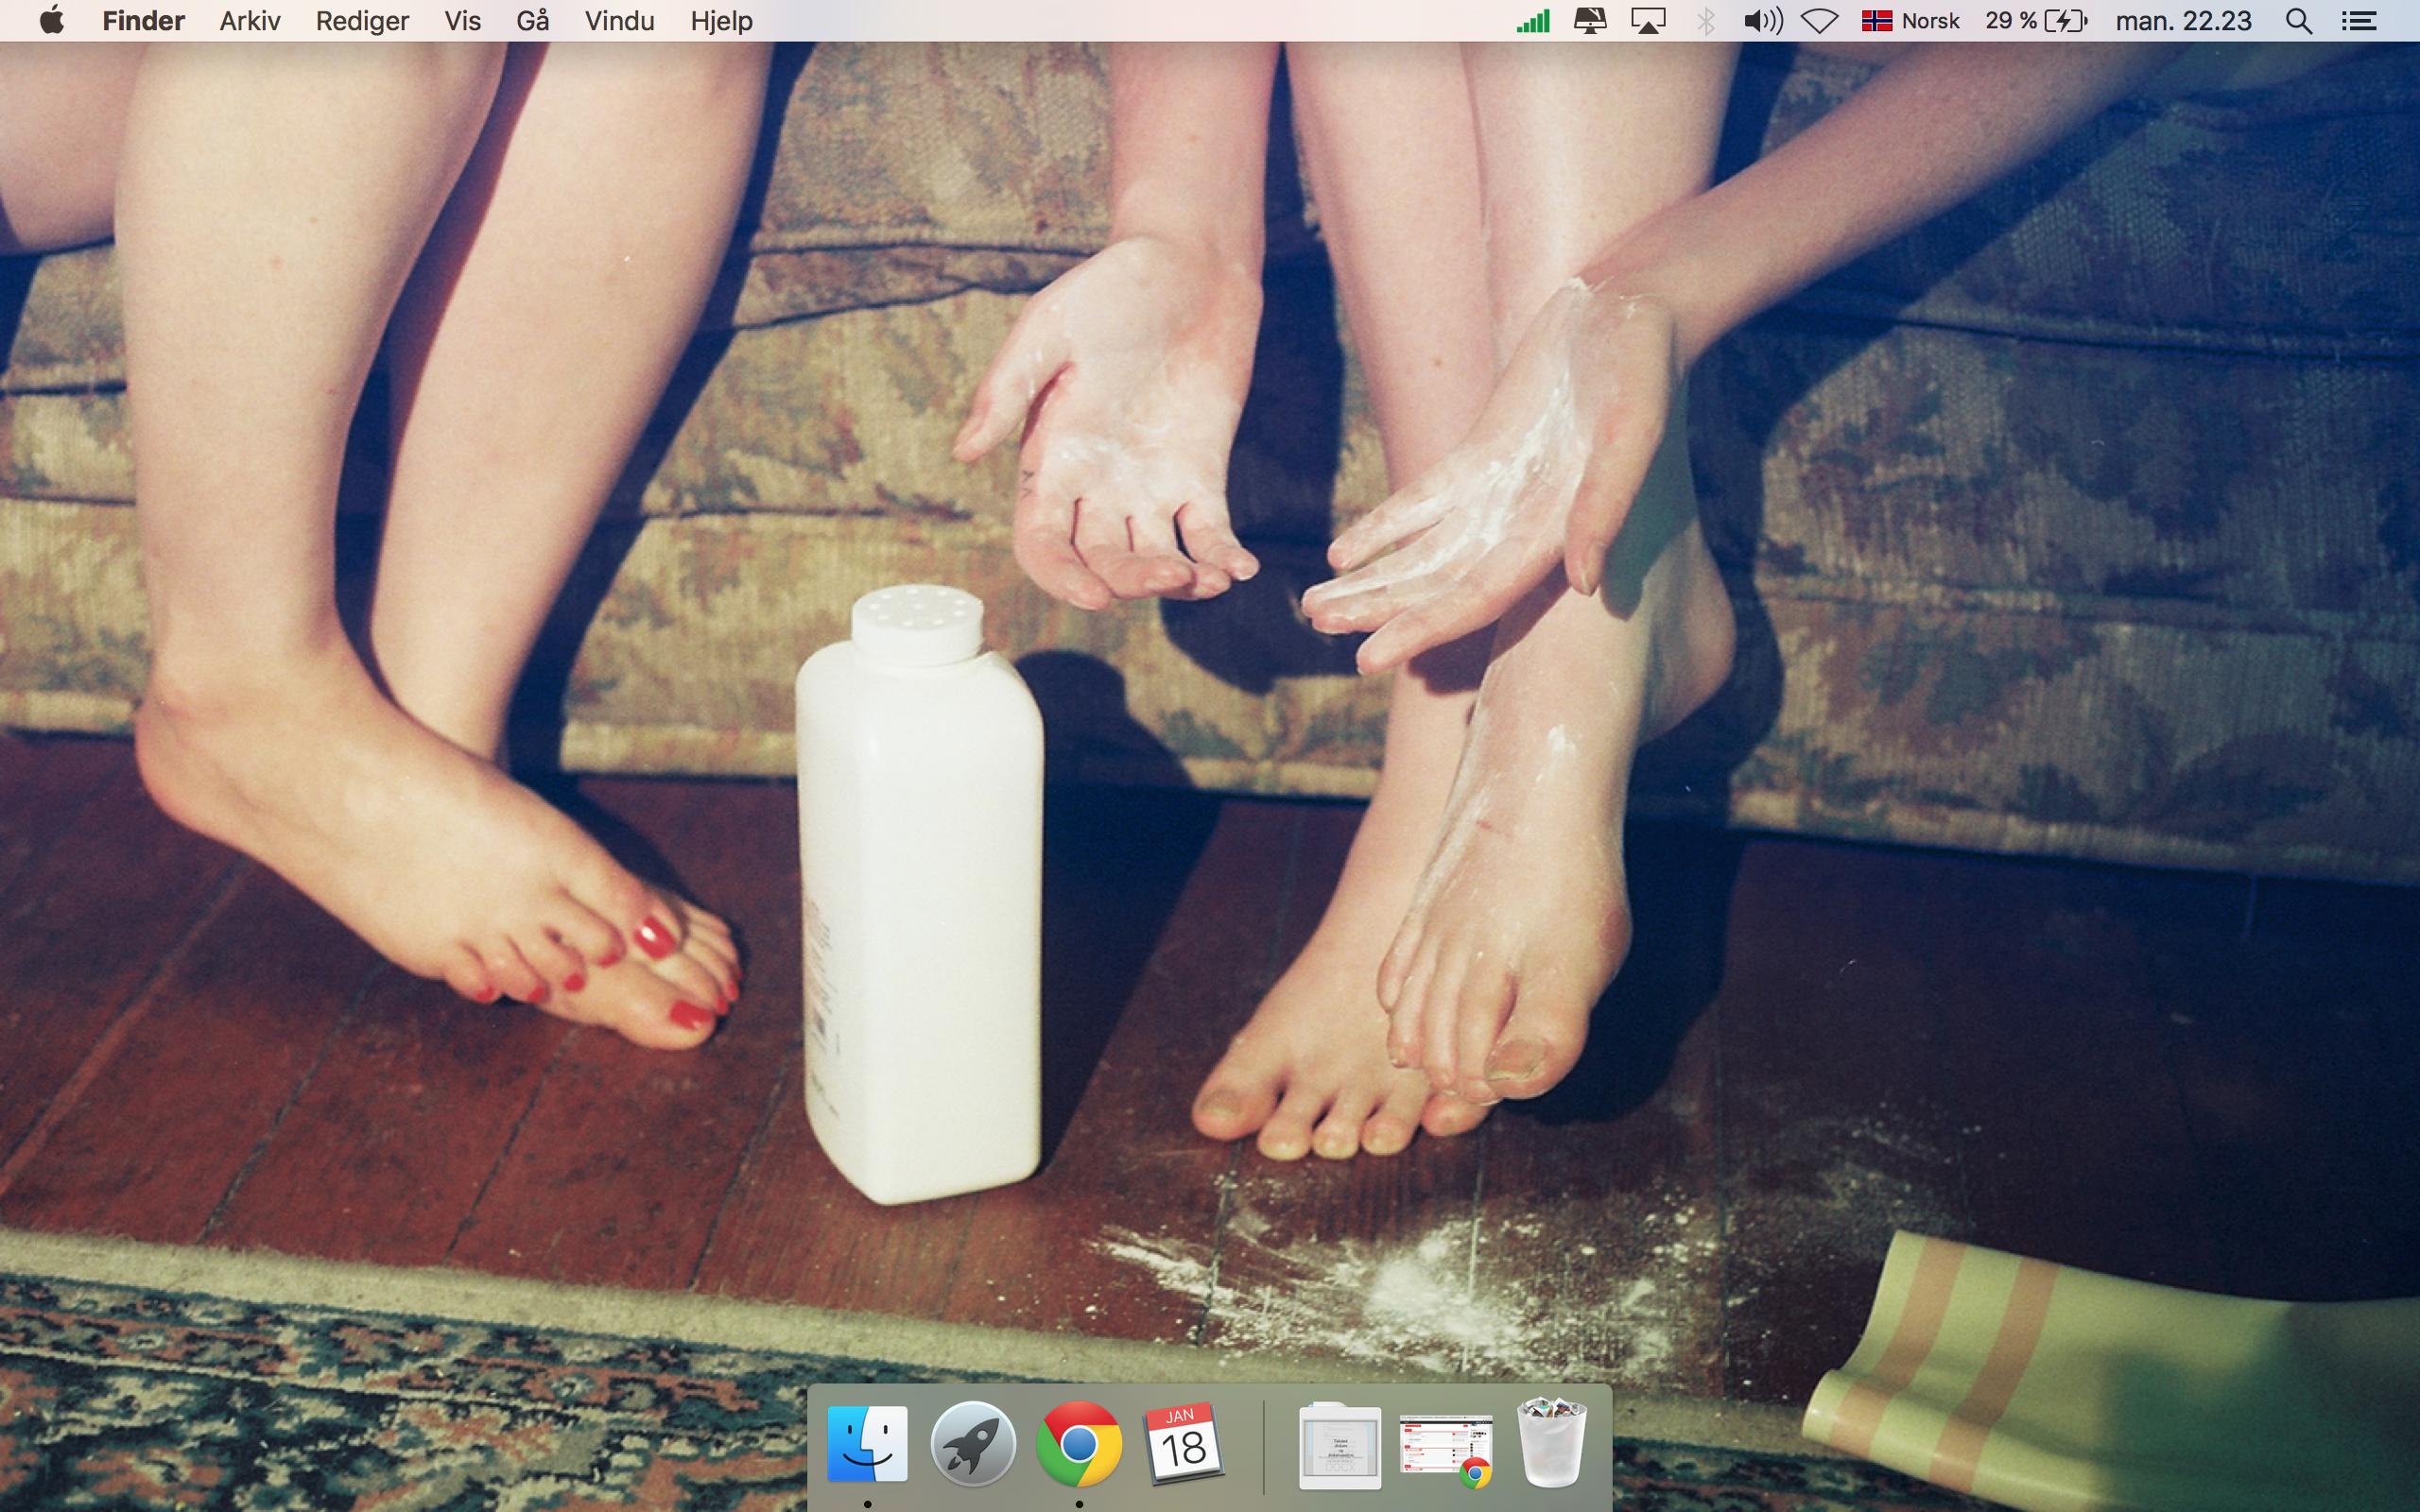
Task: Click the clock showing man. 22.23
Action: 2184,21
